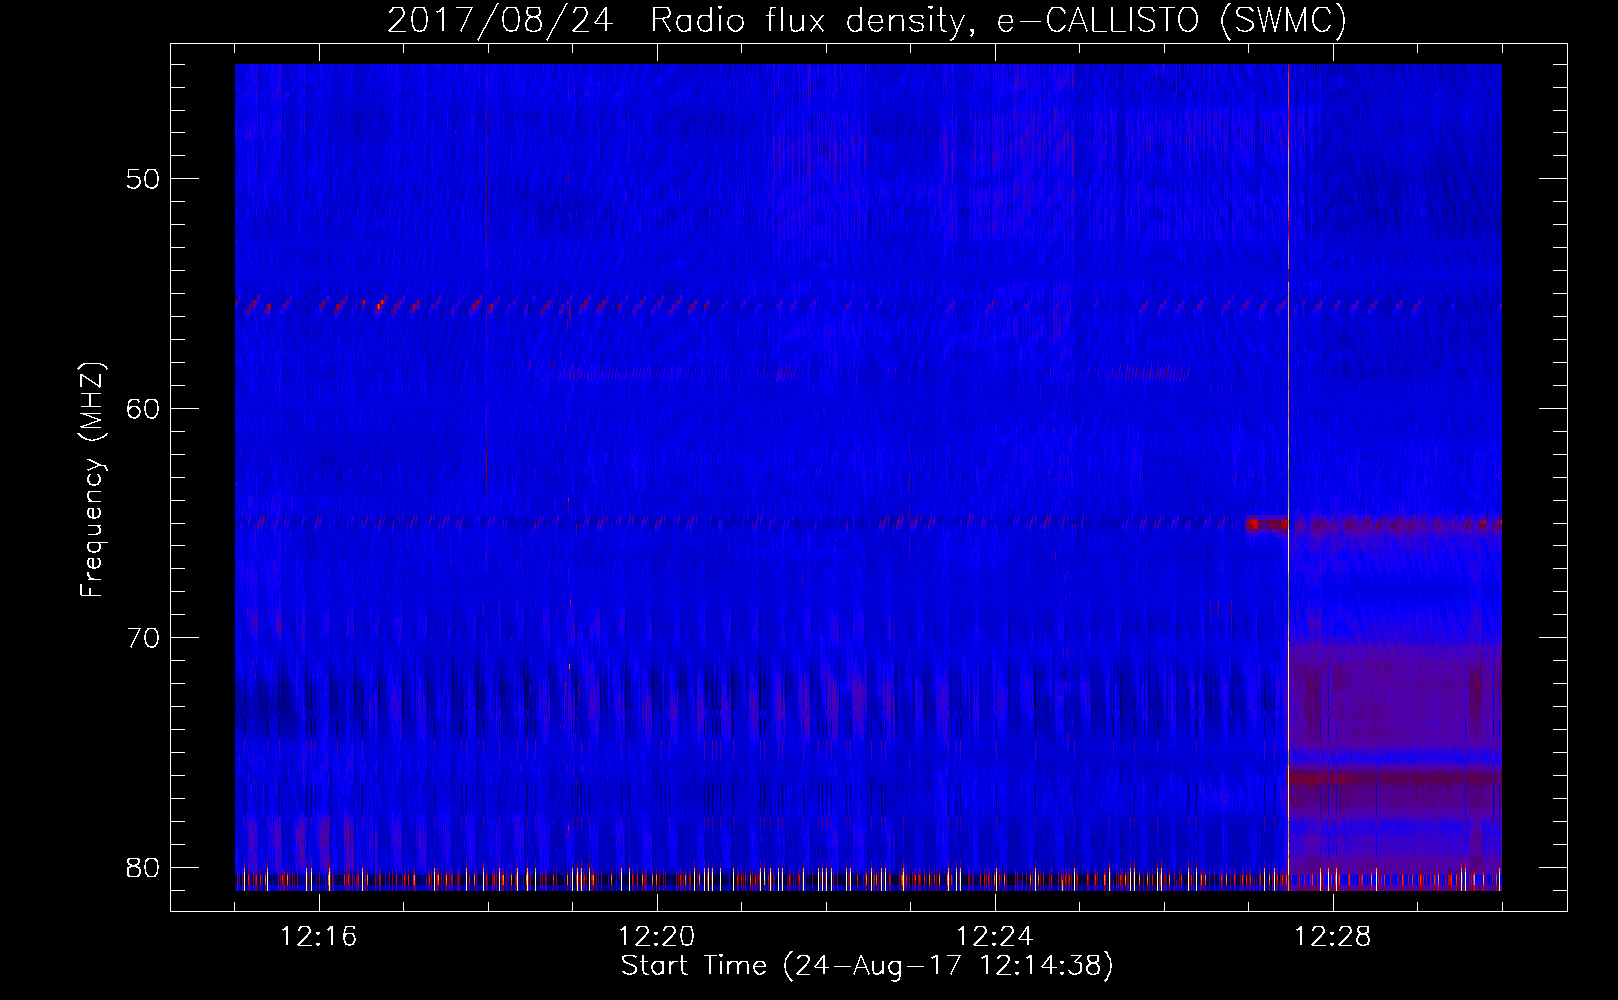The height and width of the screenshot is (1000, 1618).
Task: Click the 12:16 time tick label
Action: [x=319, y=937]
